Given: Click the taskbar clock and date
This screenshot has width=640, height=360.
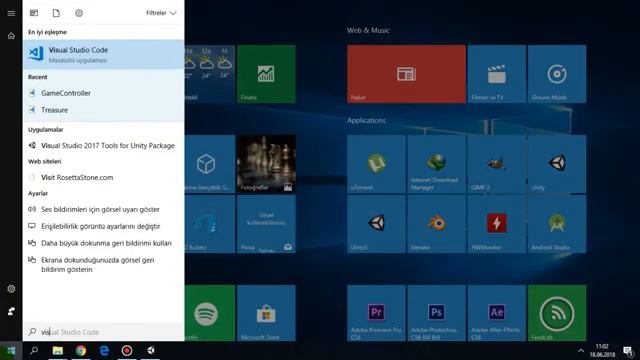Looking at the screenshot, I should point(602,351).
